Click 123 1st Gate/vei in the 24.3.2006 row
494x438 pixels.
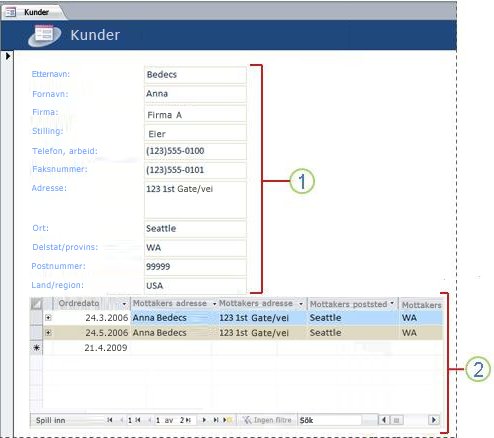click(254, 318)
